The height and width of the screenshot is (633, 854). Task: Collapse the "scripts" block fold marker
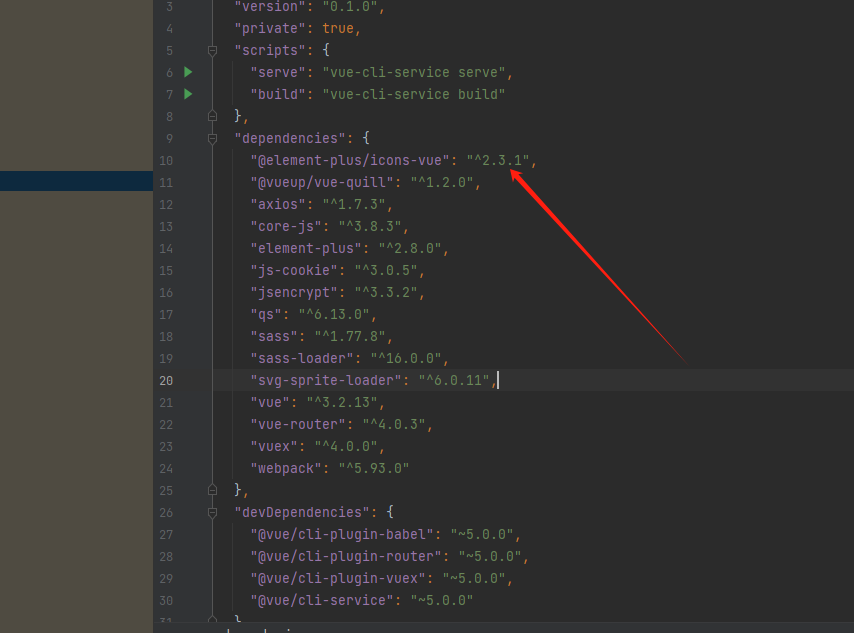pyautogui.click(x=212, y=51)
